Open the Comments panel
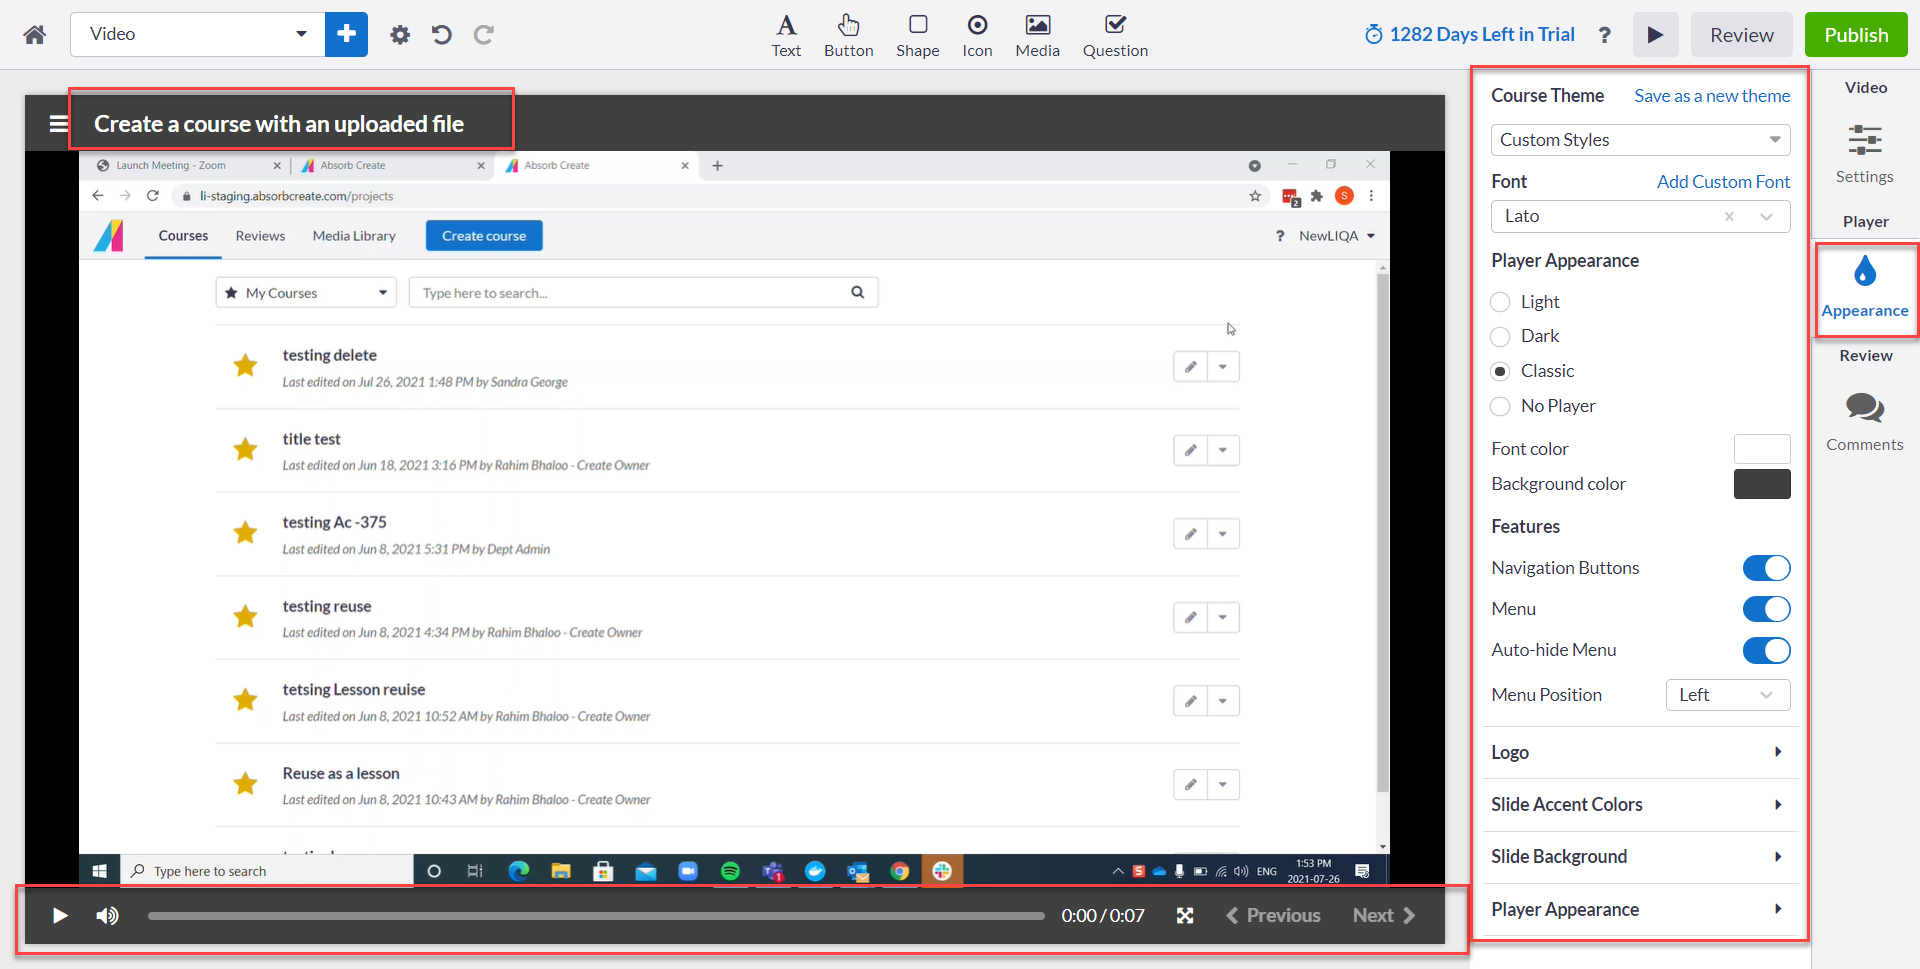This screenshot has height=969, width=1920. pos(1865,422)
